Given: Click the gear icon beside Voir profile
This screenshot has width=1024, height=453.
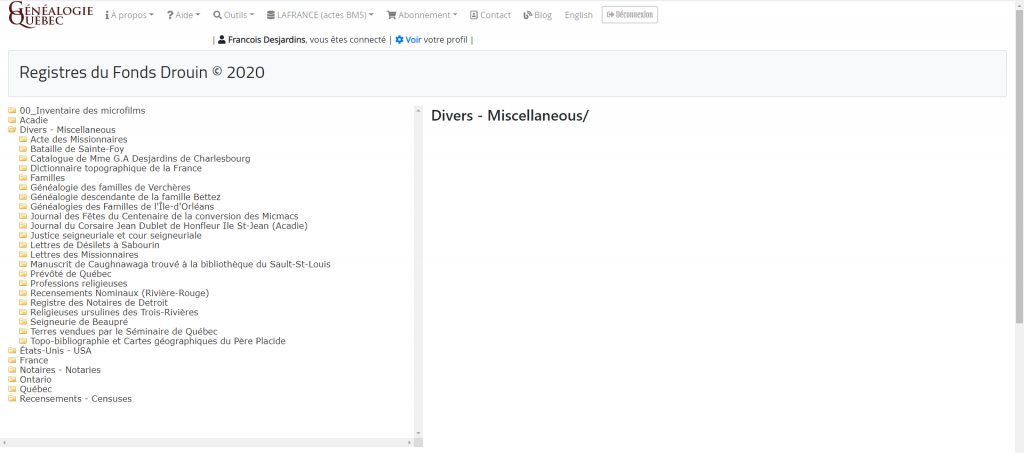Looking at the screenshot, I should (x=399, y=40).
